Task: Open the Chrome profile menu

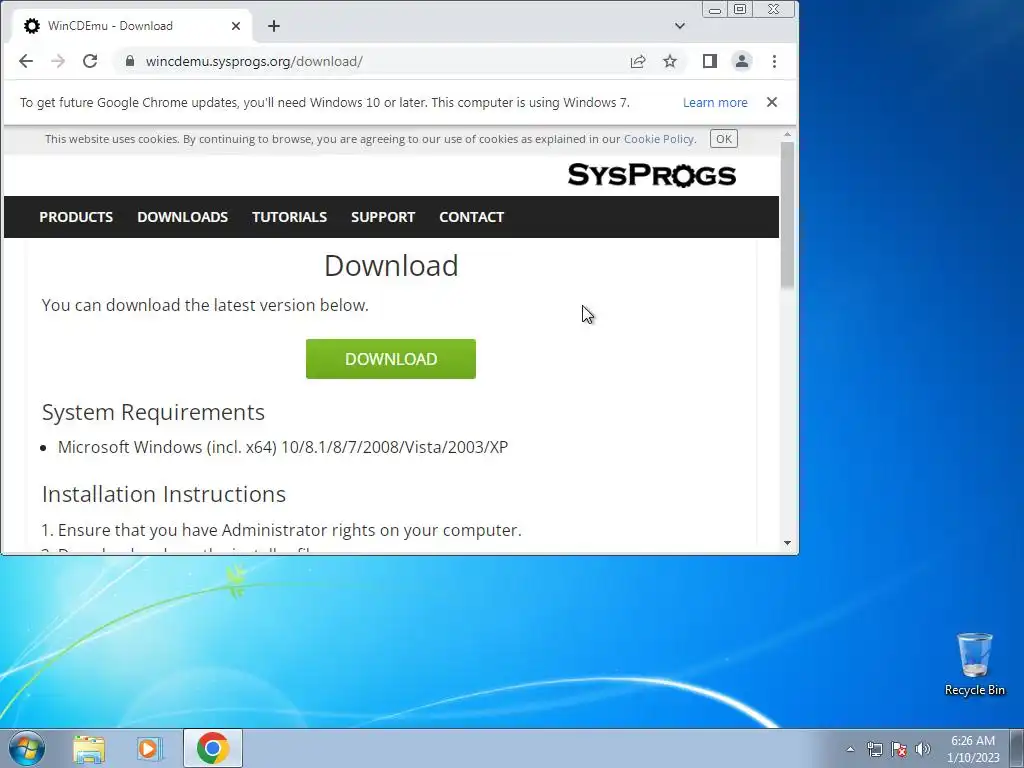Action: click(x=742, y=61)
